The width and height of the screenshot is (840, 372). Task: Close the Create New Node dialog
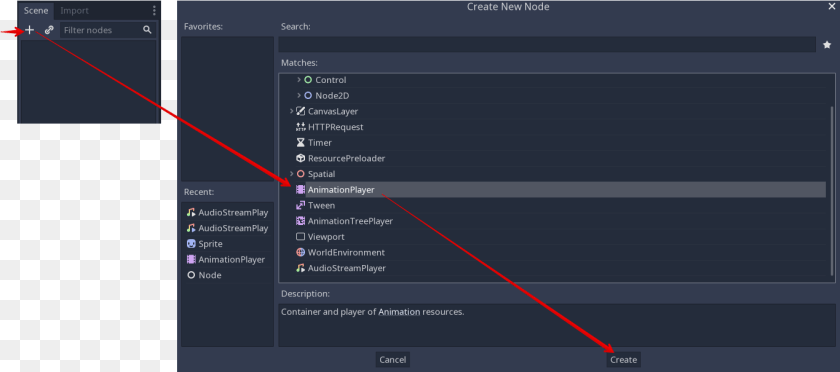pyautogui.click(x=832, y=6)
